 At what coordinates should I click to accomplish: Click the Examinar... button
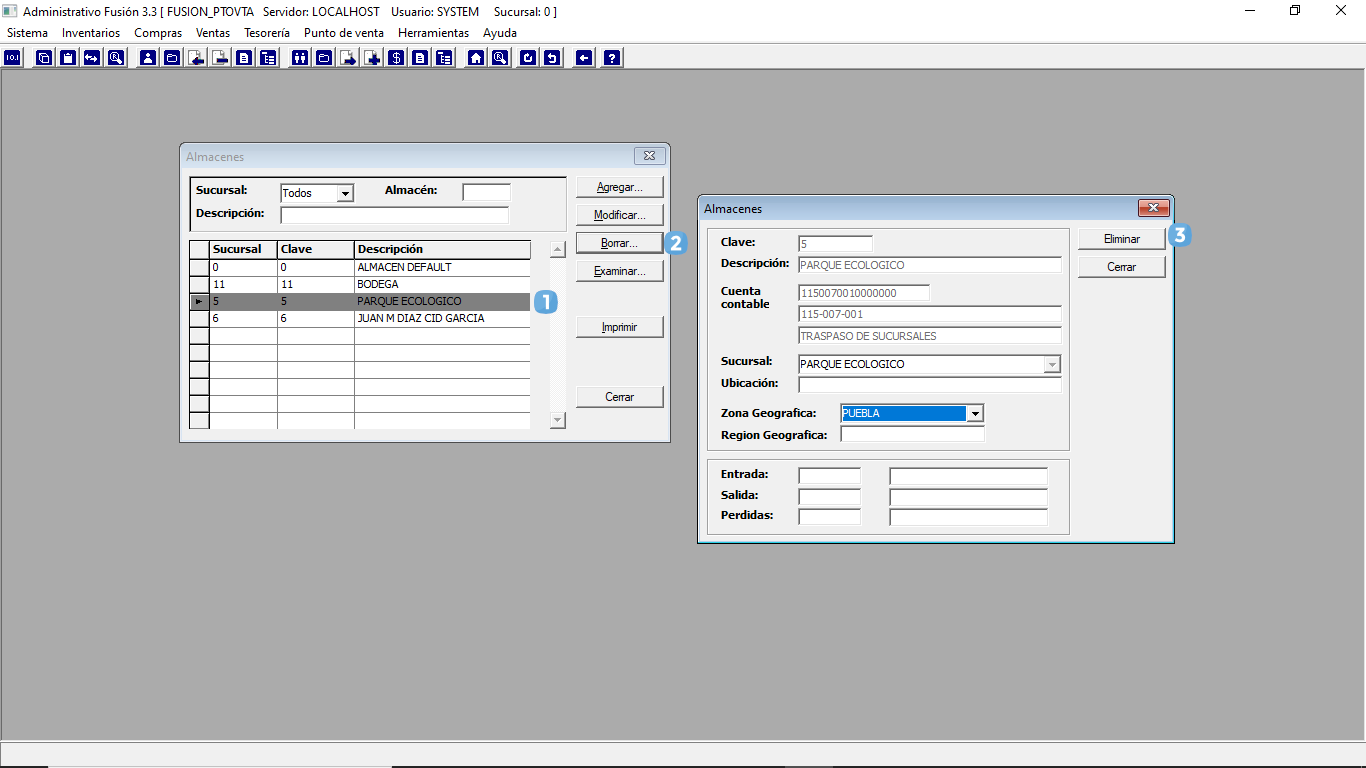pos(620,271)
